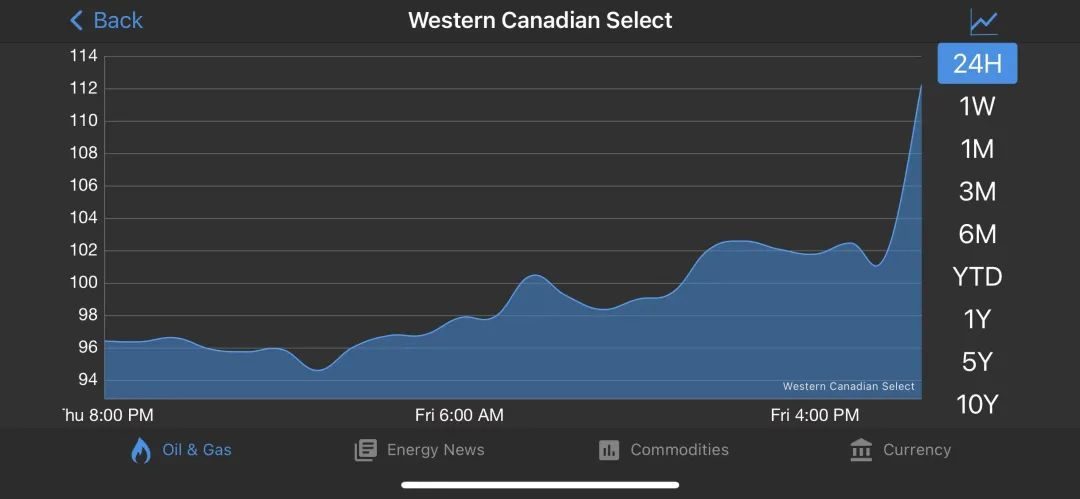
Task: Tap the Back chevron arrow
Action: pos(76,21)
